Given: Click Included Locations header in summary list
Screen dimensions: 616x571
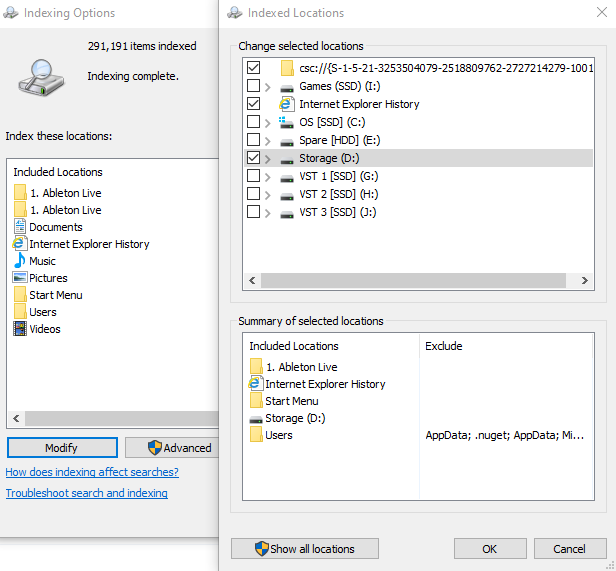Looking at the screenshot, I should click(294, 346).
